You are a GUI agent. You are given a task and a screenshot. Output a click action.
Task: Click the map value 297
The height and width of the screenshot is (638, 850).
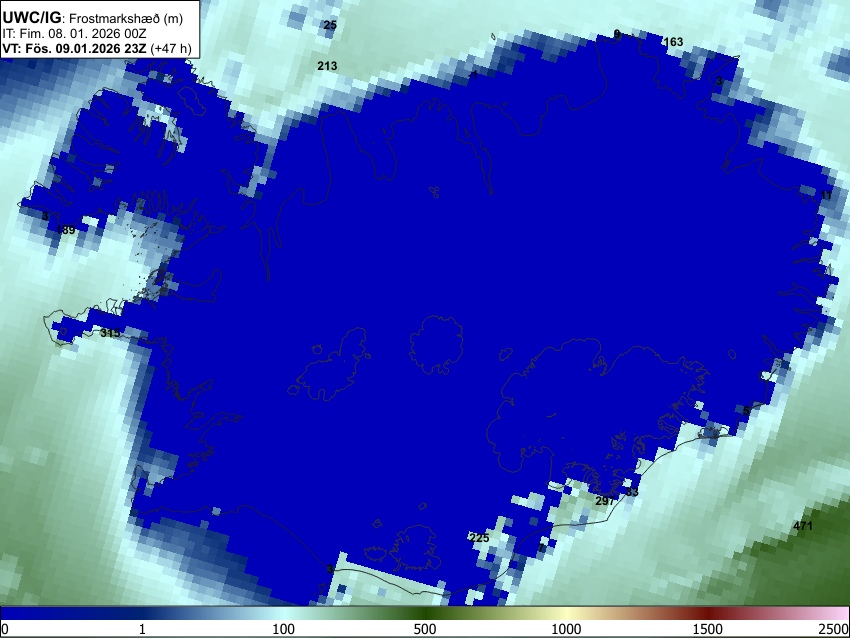coord(605,501)
